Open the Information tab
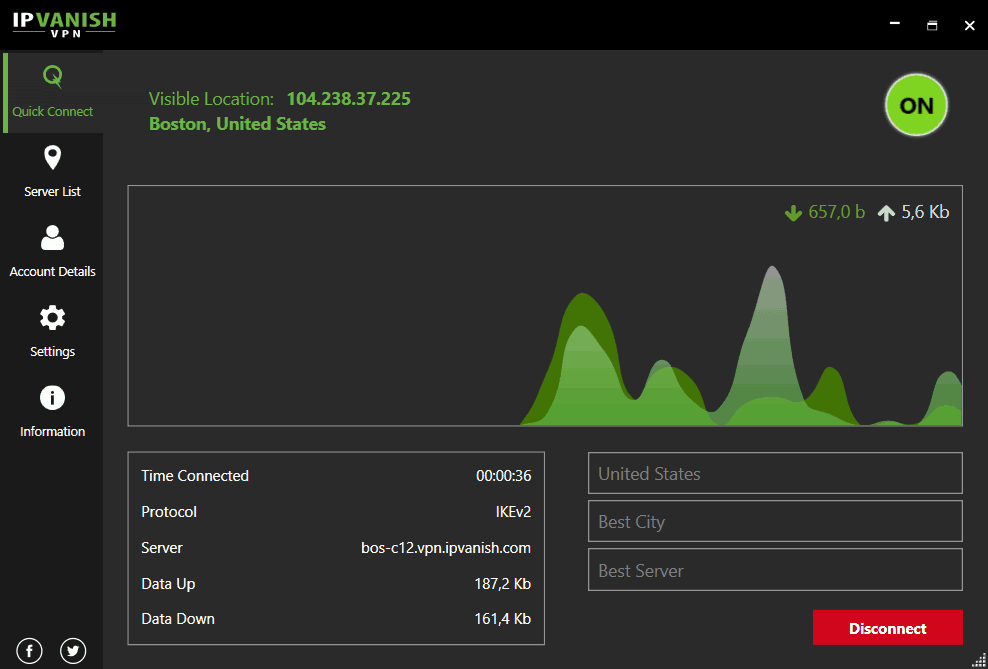 (x=52, y=413)
